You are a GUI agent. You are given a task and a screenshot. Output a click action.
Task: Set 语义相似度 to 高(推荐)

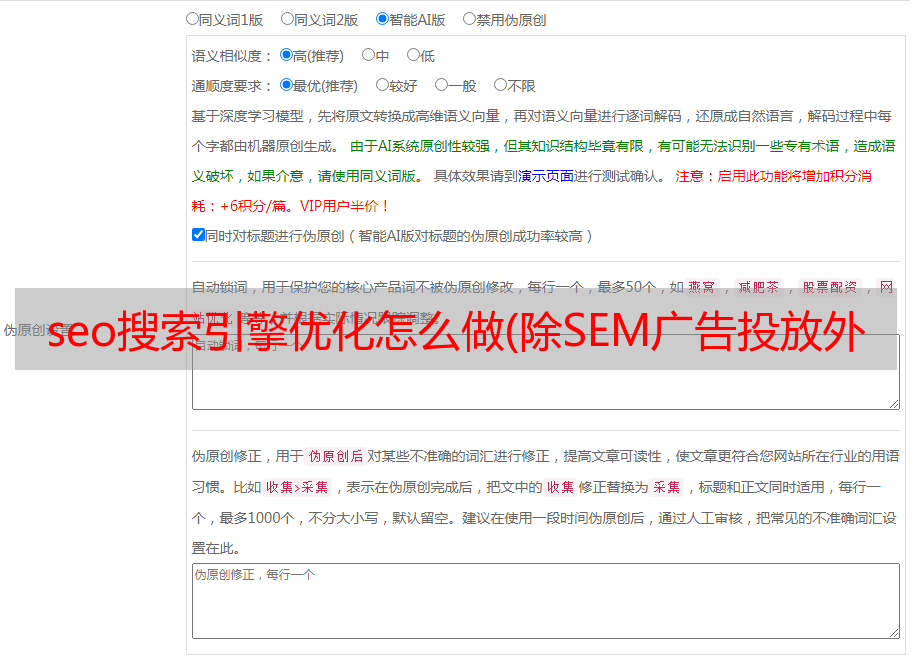click(286, 55)
